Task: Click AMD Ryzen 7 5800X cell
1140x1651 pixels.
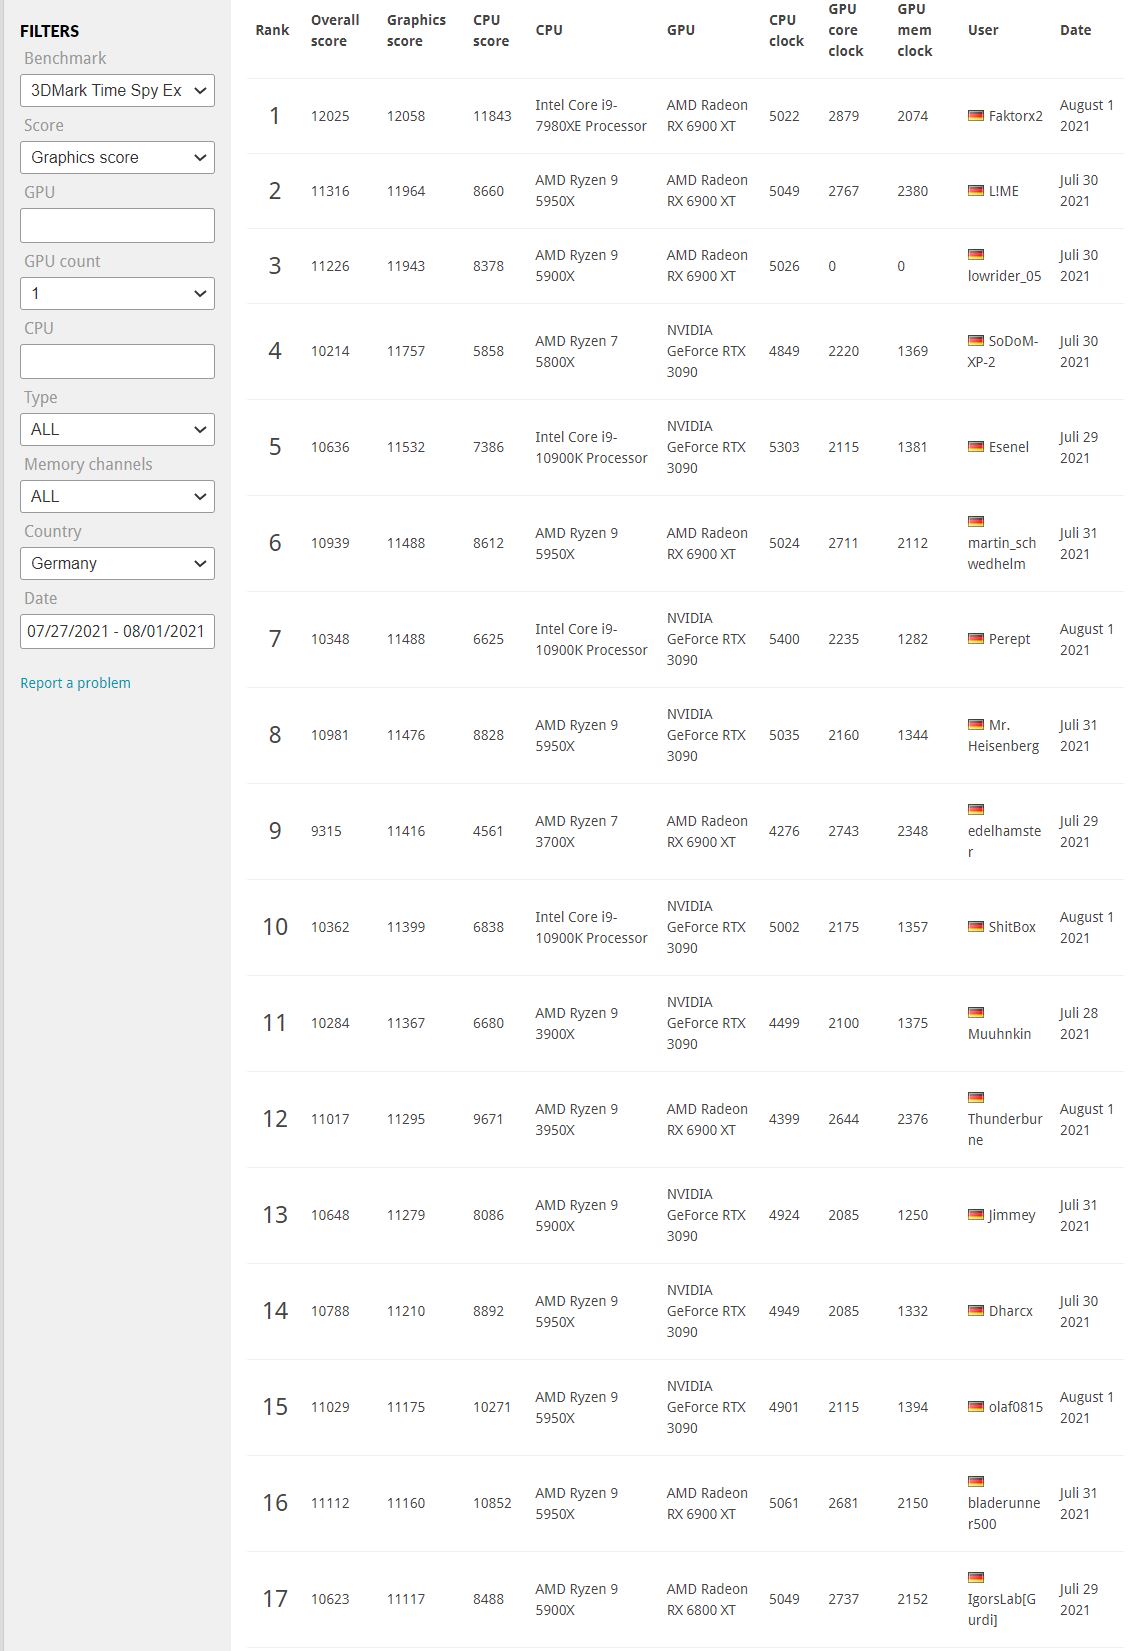Action: tap(576, 351)
